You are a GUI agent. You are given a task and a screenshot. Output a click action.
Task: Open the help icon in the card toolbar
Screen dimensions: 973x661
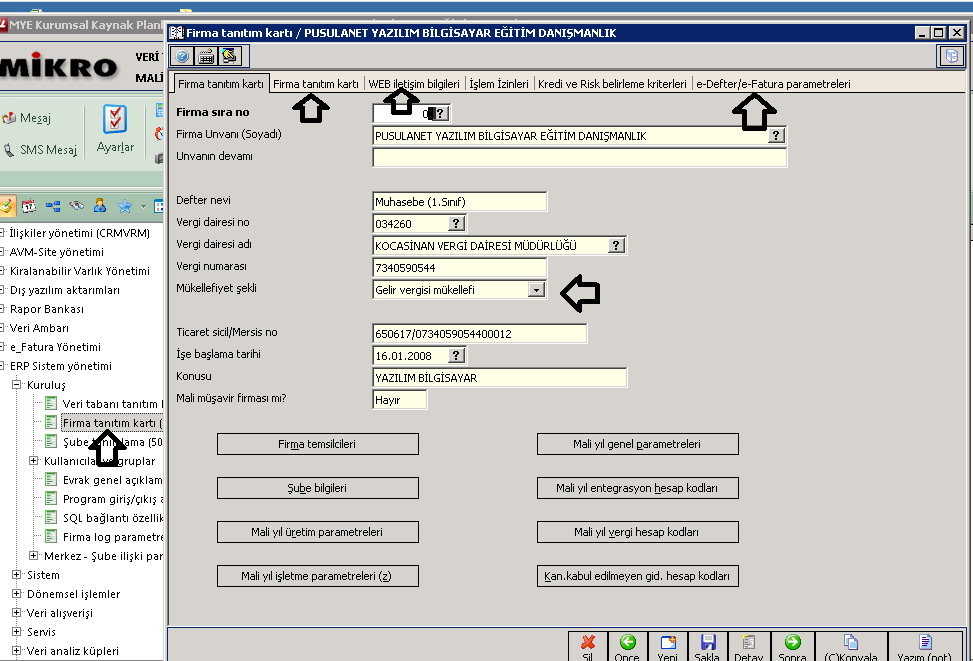[x=182, y=56]
